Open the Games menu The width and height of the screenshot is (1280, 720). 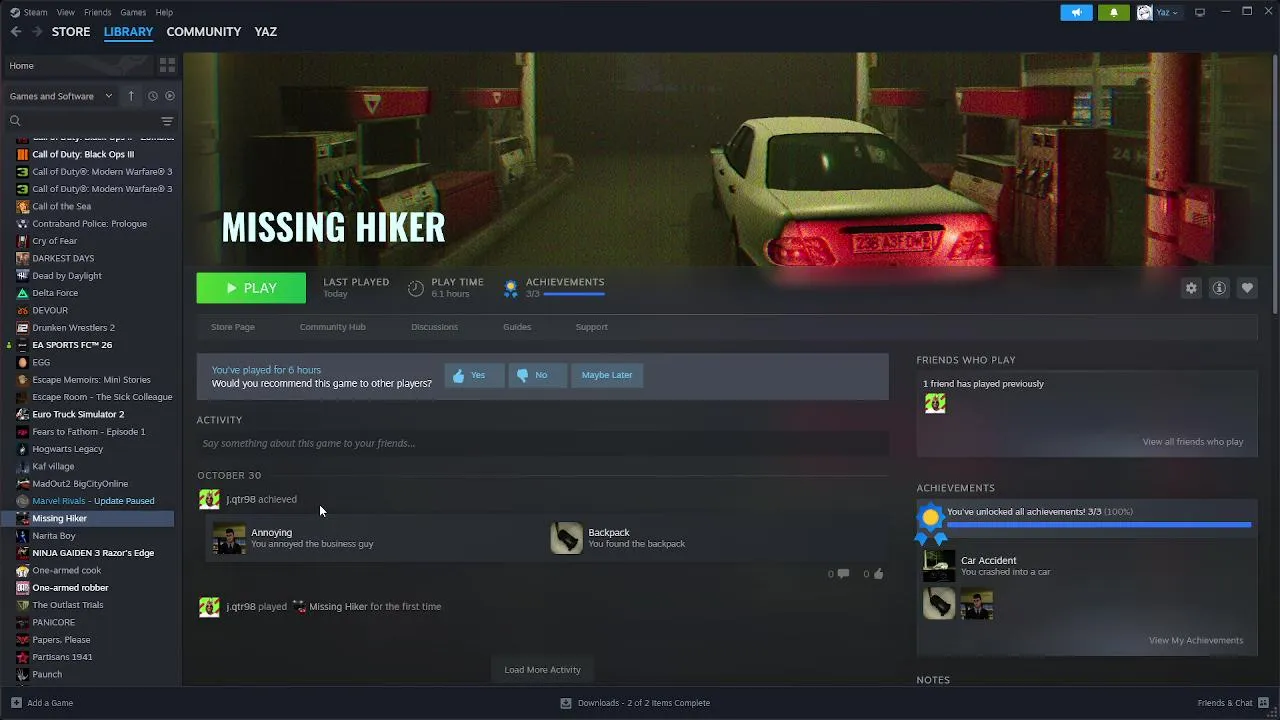(x=133, y=12)
